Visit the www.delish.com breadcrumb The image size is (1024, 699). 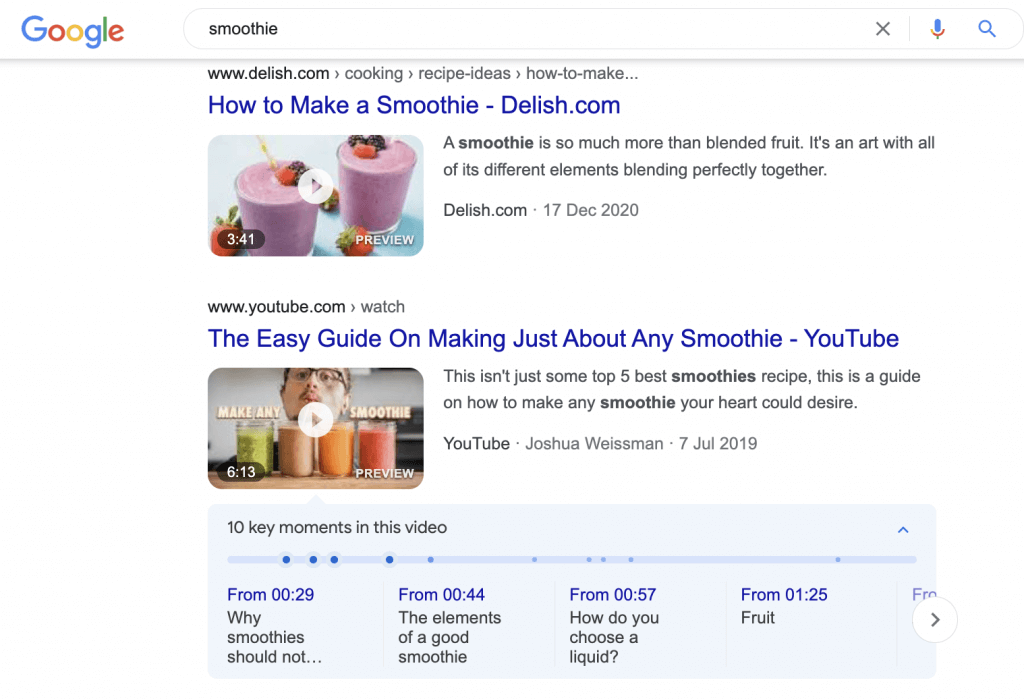pos(266,73)
